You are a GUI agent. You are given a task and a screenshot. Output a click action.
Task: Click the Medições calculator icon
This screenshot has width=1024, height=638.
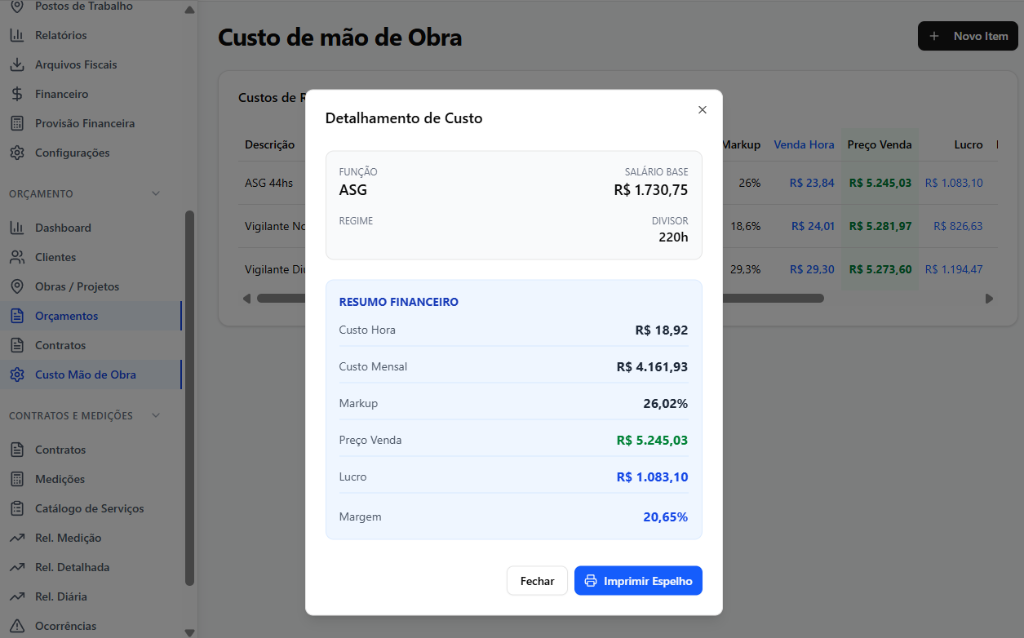[x=17, y=479]
